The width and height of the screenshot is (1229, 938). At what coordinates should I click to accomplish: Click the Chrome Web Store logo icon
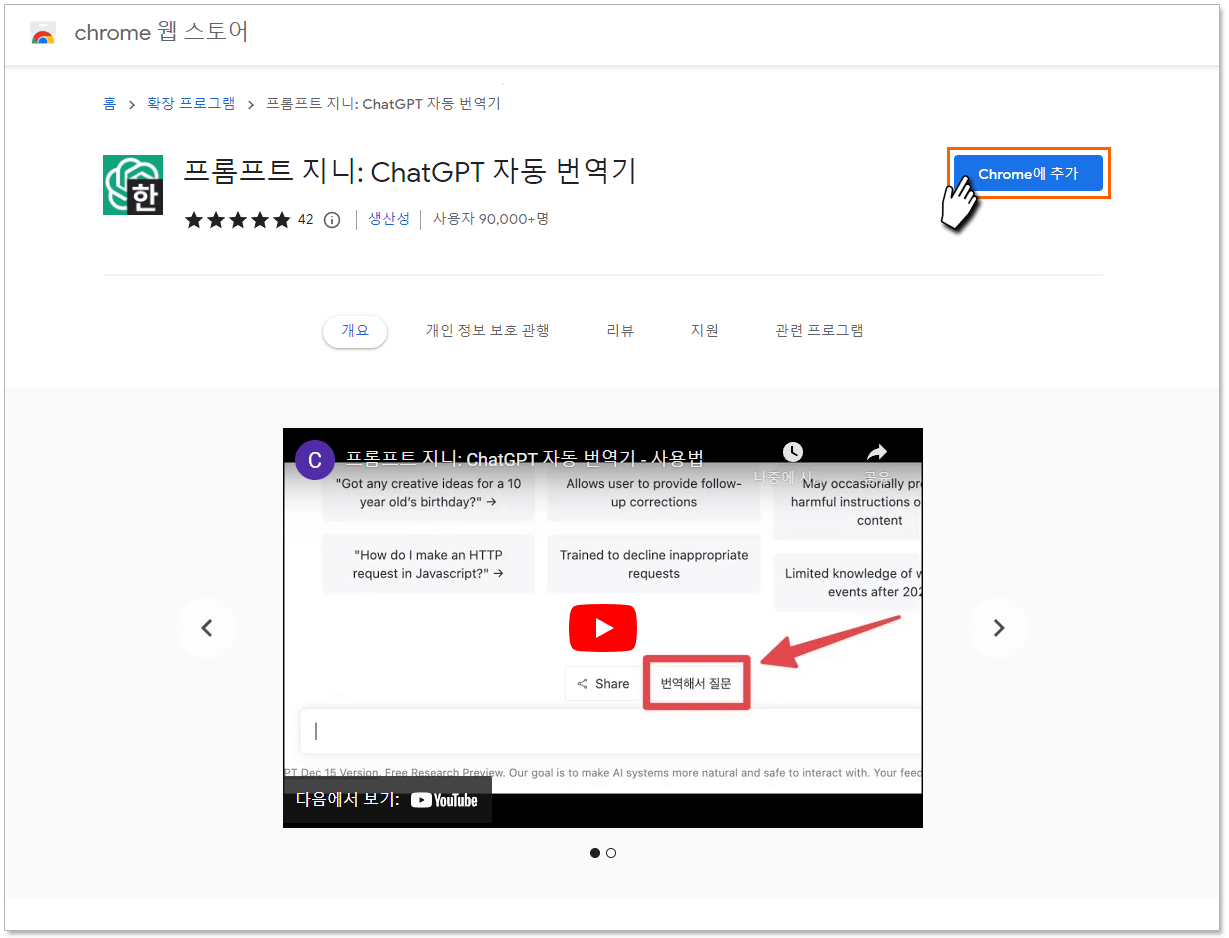pos(42,32)
